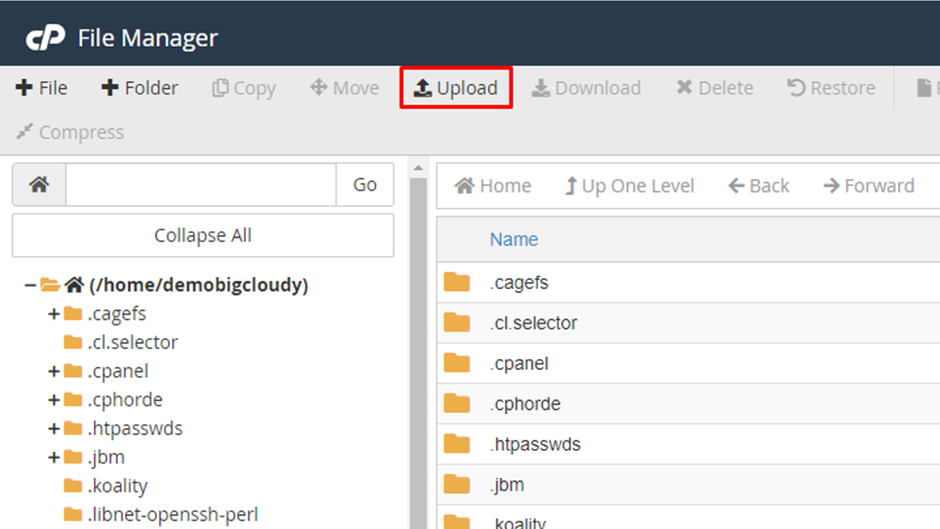940x529 pixels.
Task: Open .koality in the folder tree
Action: pos(118,486)
